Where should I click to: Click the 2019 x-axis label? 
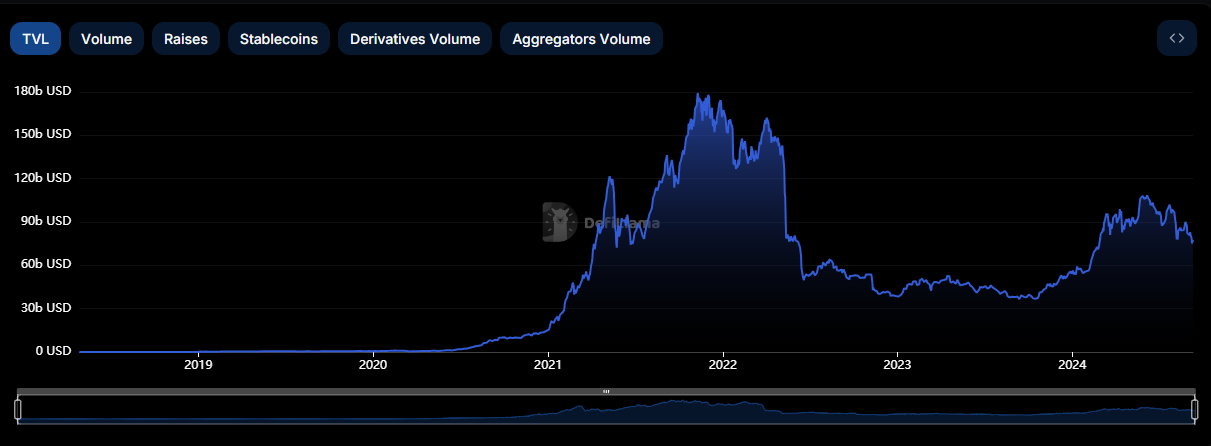point(198,365)
